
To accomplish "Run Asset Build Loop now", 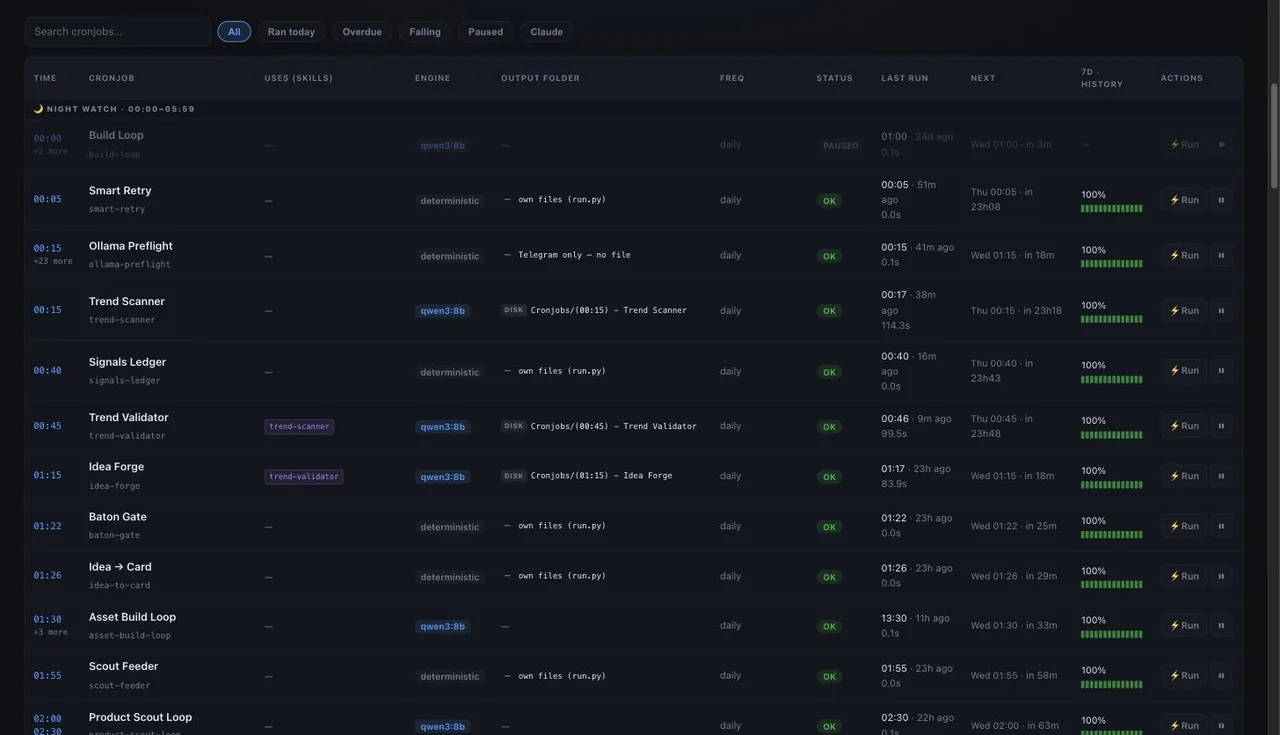I will [1184, 626].
